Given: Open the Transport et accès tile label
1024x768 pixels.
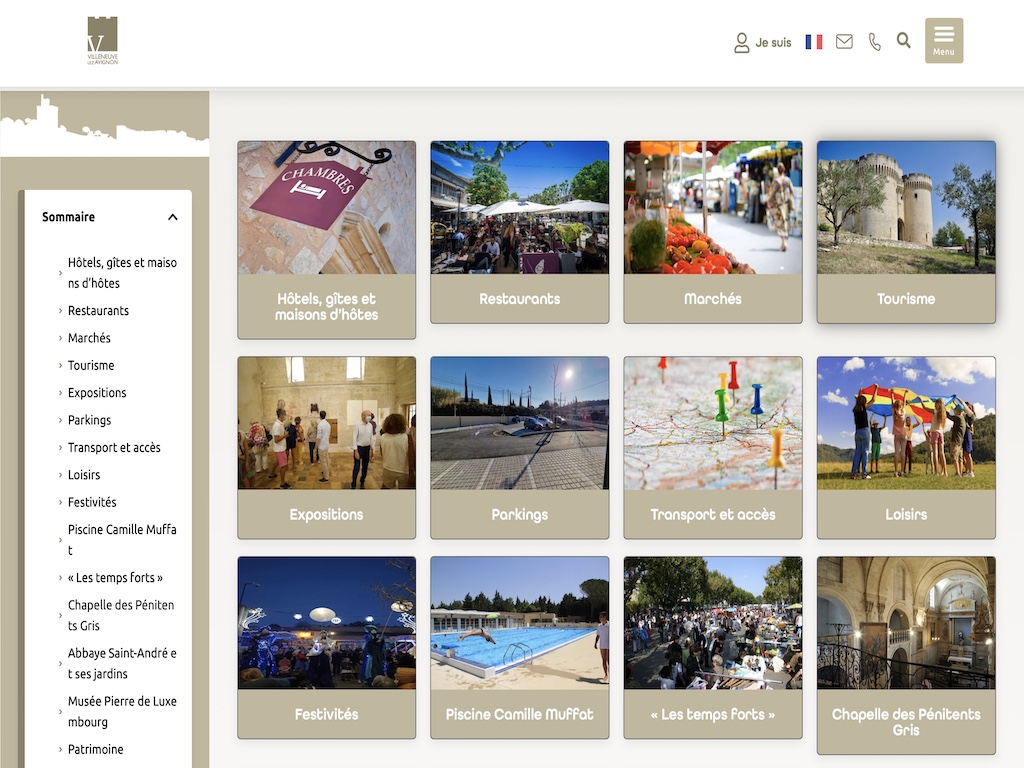Looking at the screenshot, I should click(712, 515).
